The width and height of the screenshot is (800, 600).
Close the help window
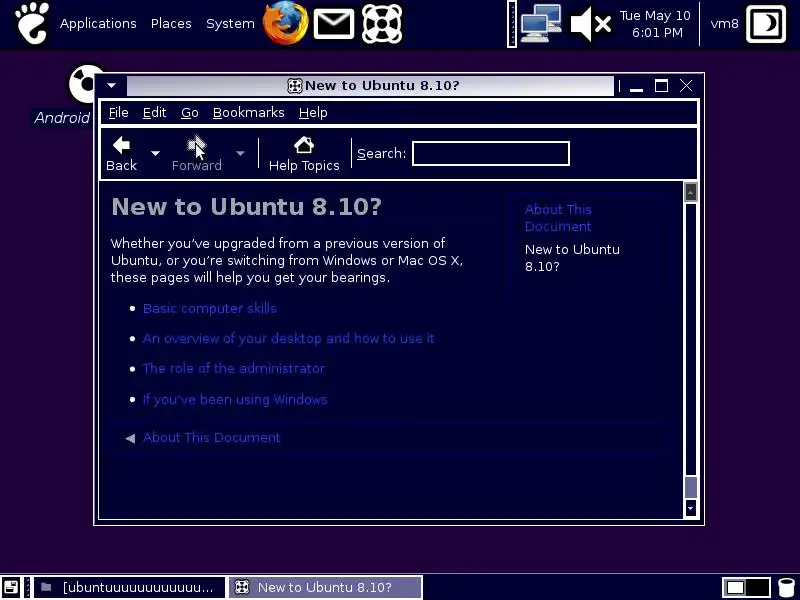686,86
